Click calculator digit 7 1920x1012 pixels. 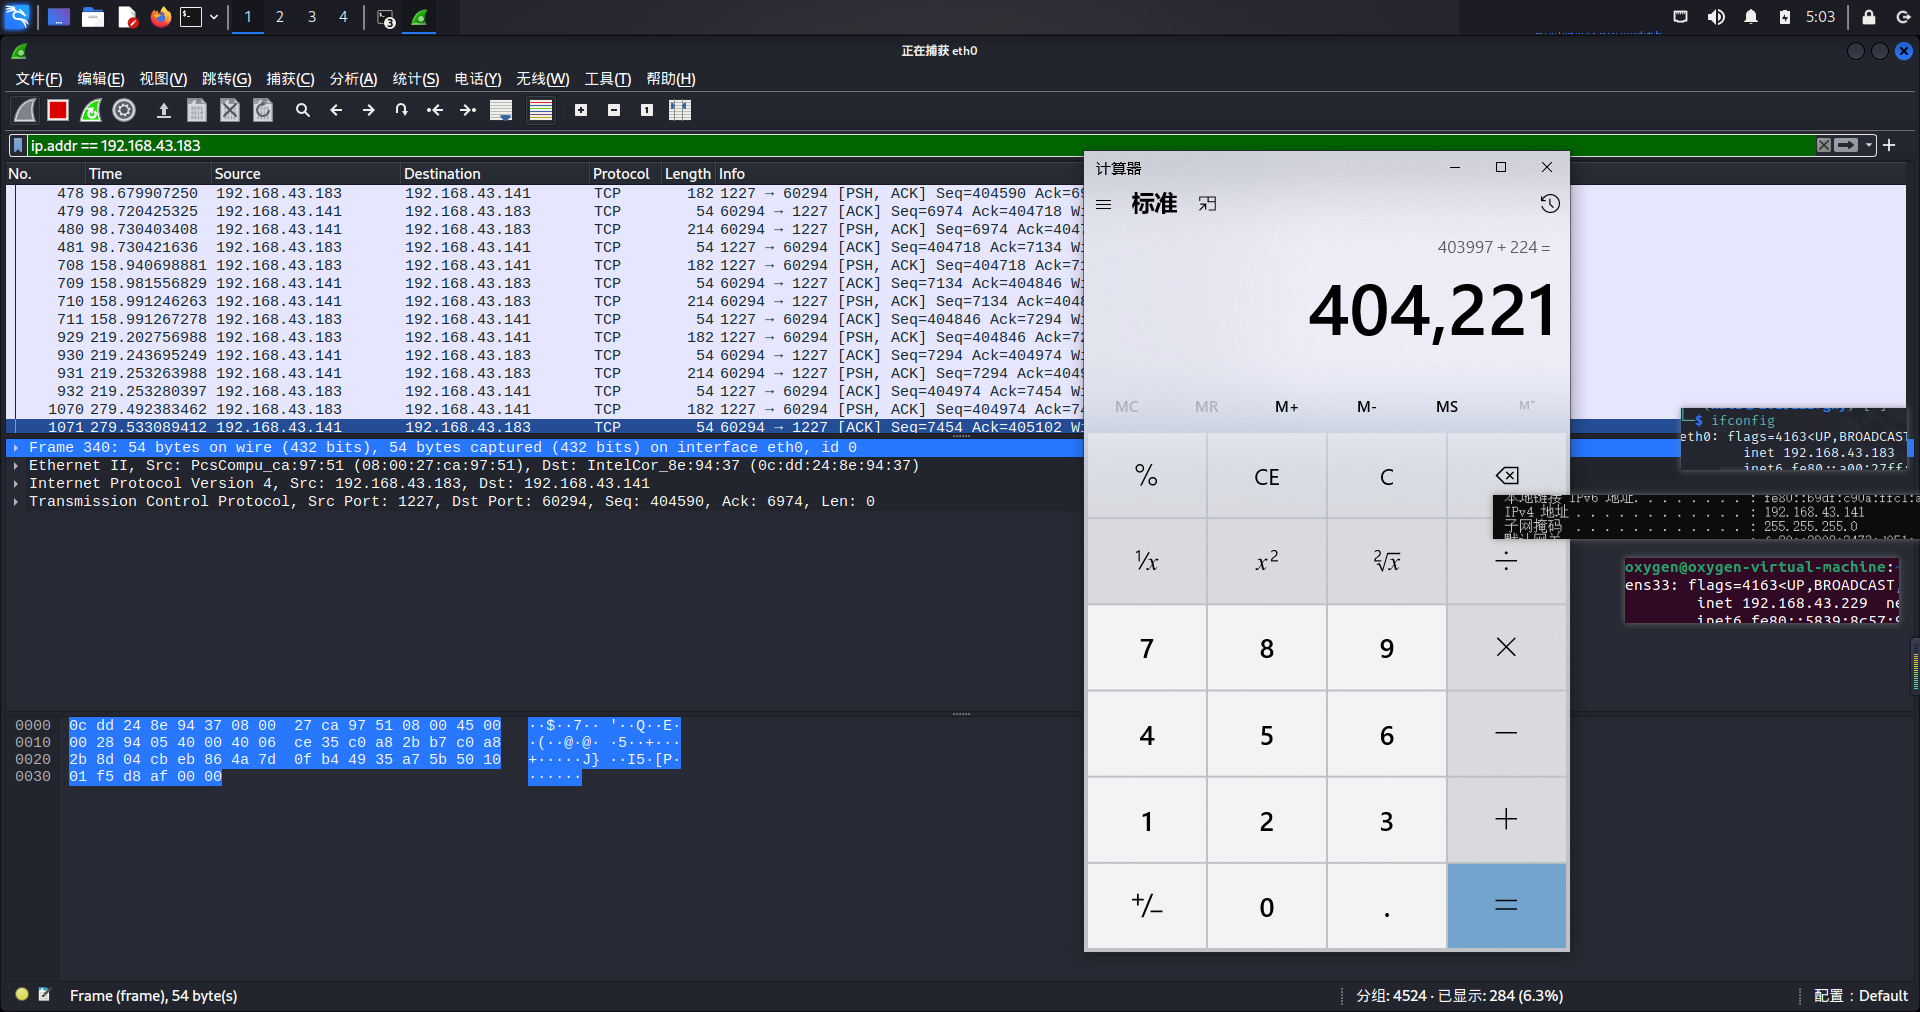coord(1147,649)
